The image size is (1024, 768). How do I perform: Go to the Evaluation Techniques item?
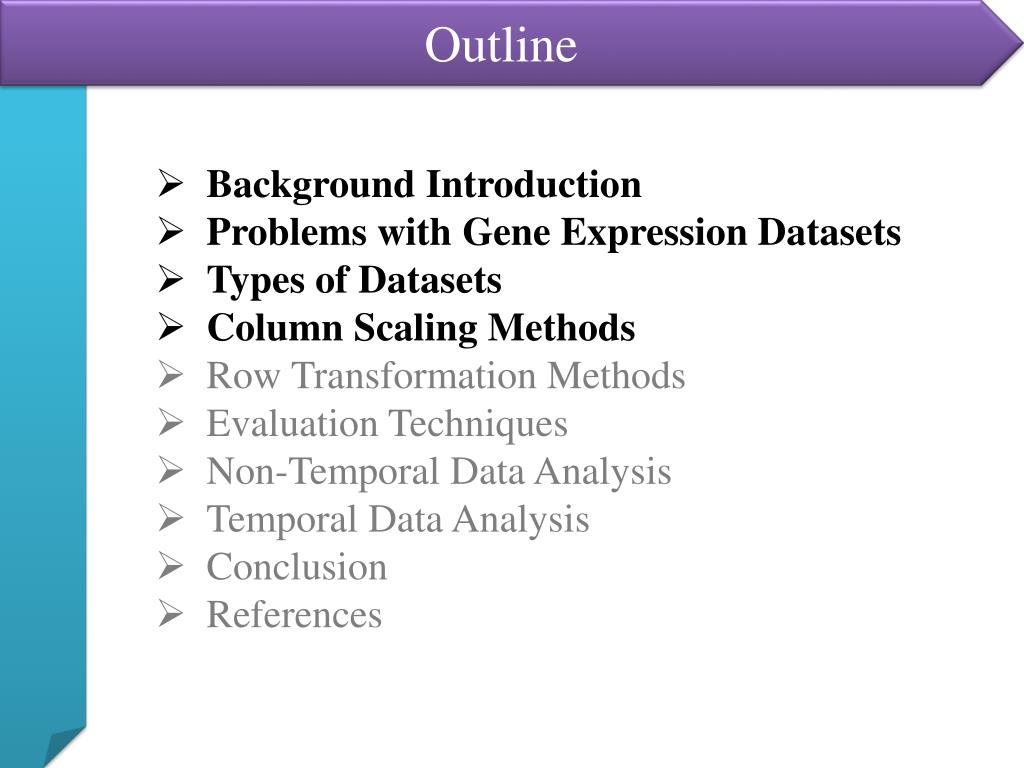pyautogui.click(x=387, y=424)
